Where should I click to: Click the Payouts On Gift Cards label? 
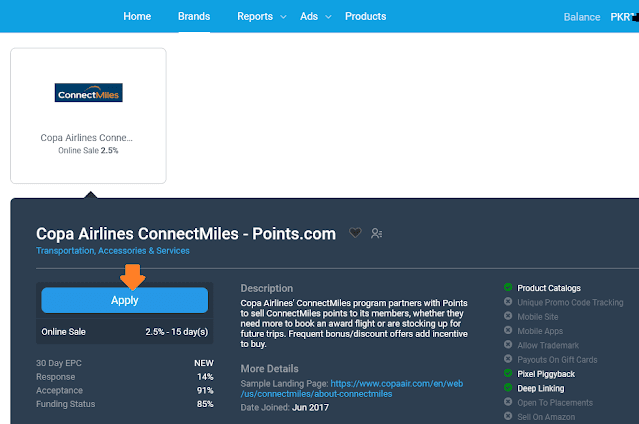pos(557,360)
